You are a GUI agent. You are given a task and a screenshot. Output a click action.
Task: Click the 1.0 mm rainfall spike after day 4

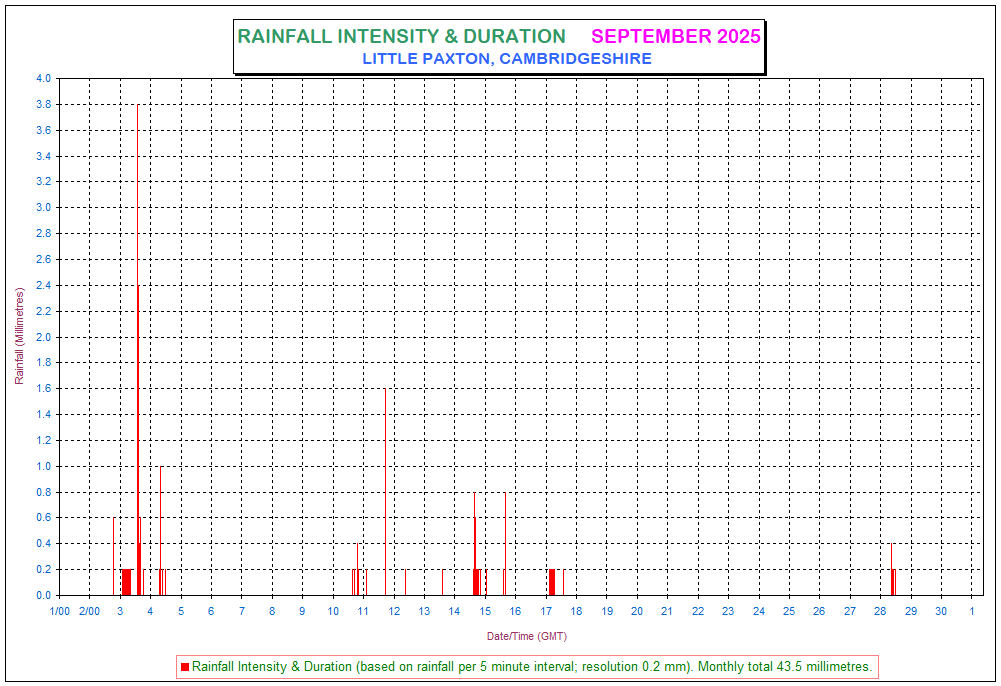point(160,530)
